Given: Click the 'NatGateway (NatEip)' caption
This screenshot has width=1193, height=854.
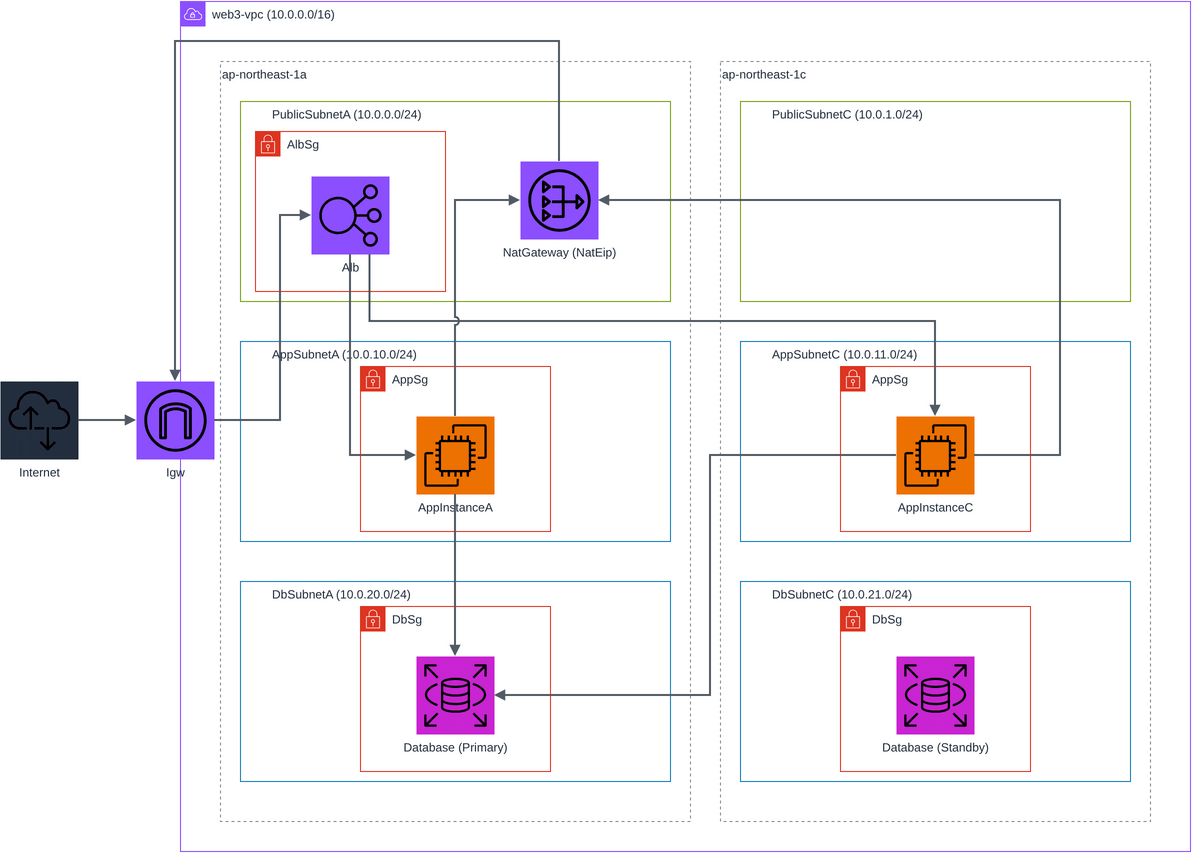Looking at the screenshot, I should click(x=559, y=253).
